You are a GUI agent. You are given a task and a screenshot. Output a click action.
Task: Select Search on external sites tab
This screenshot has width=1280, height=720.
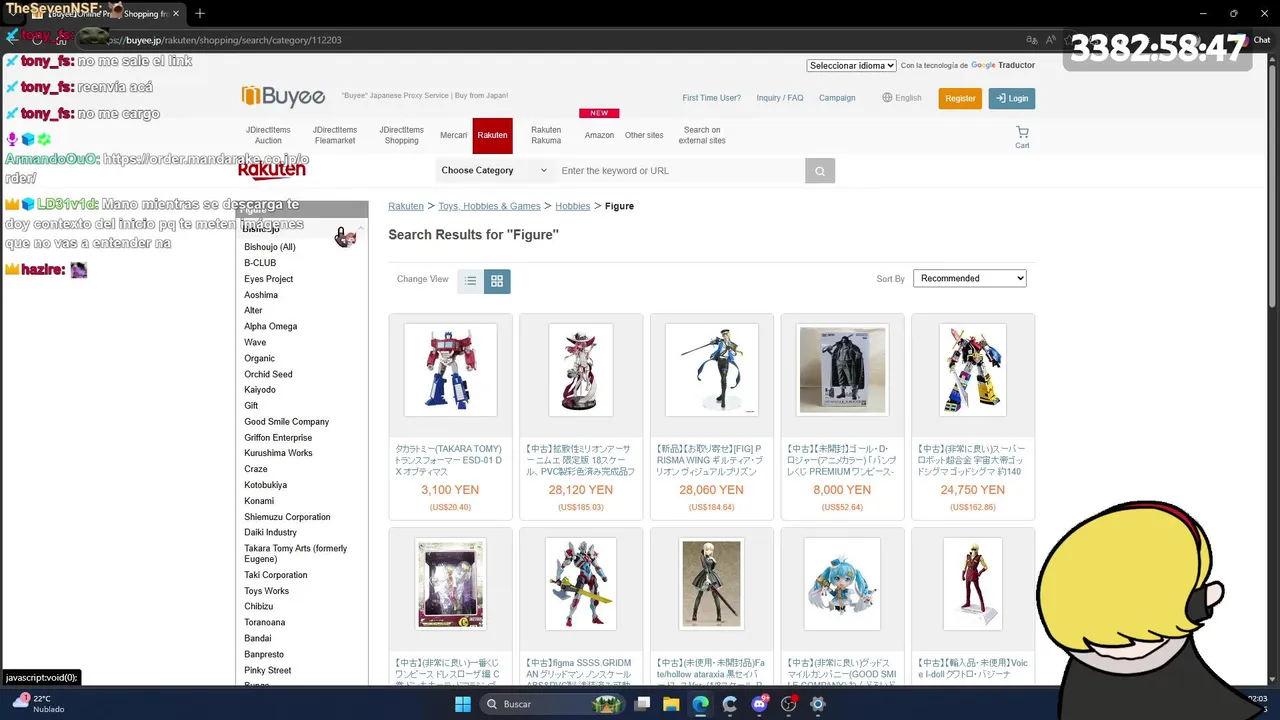pyautogui.click(x=702, y=135)
